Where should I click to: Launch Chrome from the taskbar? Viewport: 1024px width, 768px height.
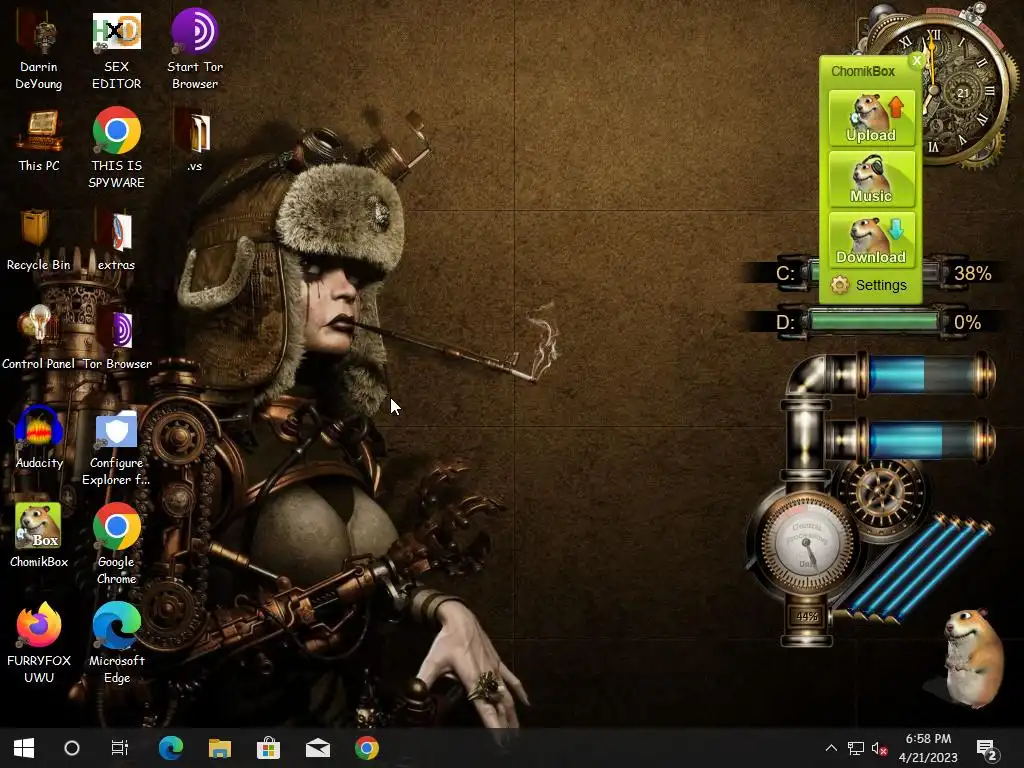click(x=367, y=748)
